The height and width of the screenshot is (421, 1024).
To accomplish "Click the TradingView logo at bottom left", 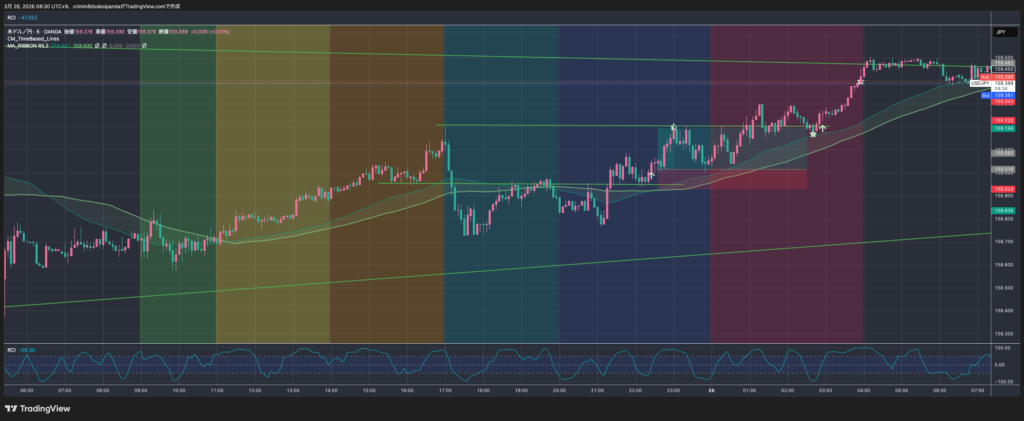I will 33,408.
